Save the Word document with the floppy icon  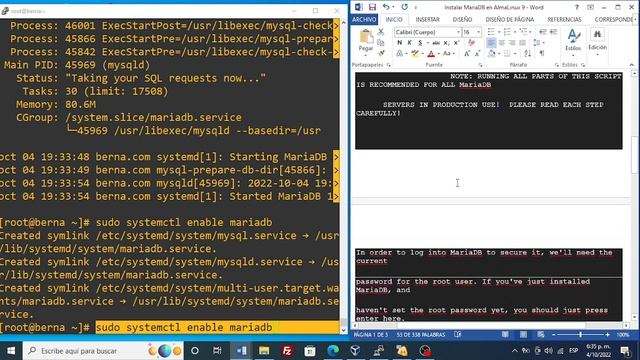(372, 7)
